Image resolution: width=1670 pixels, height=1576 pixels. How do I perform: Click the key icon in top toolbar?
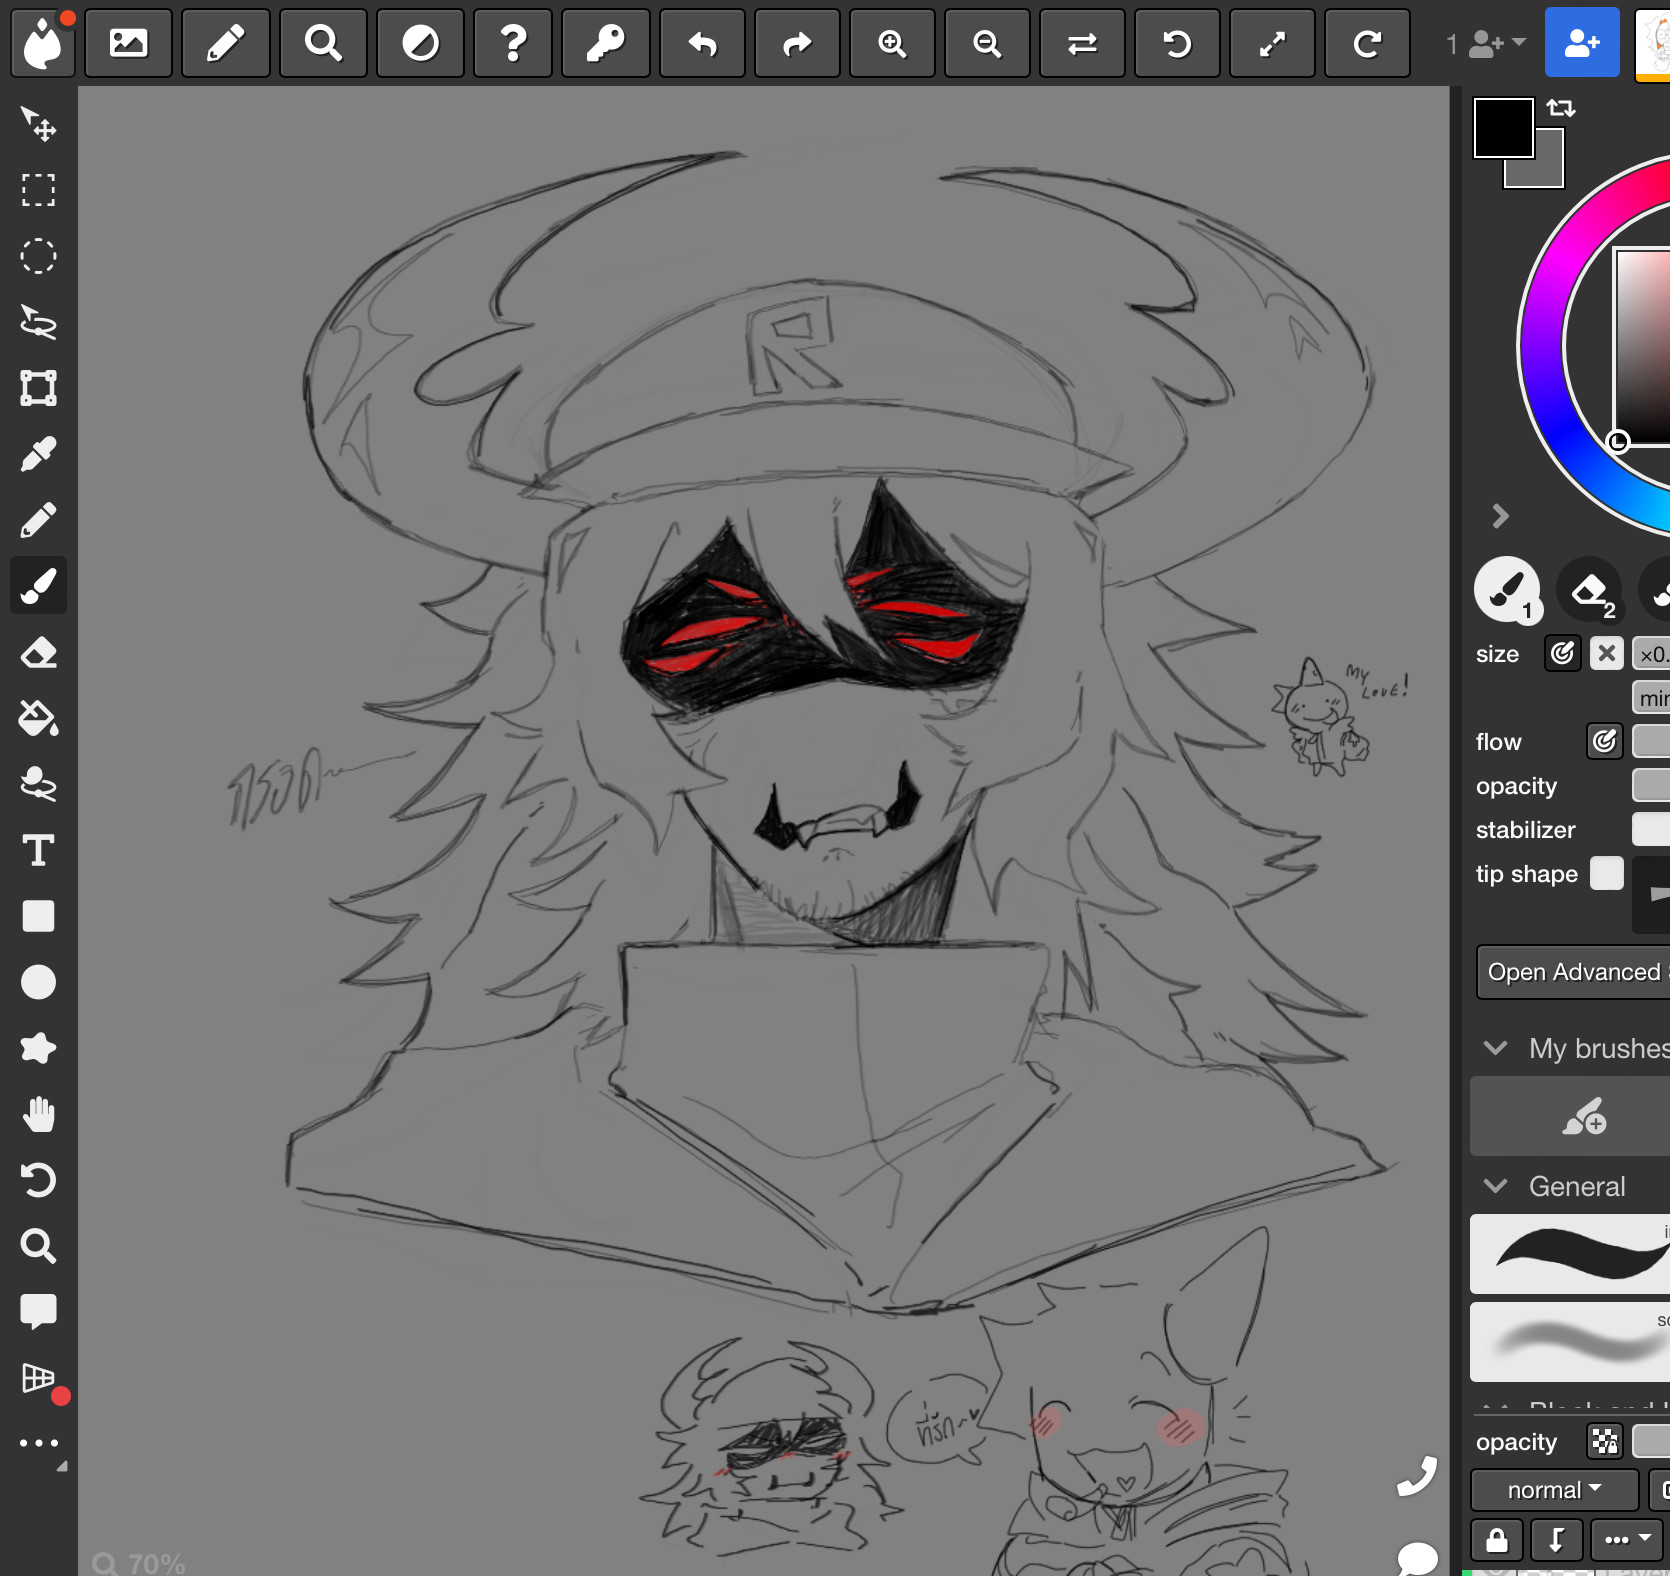pos(606,43)
